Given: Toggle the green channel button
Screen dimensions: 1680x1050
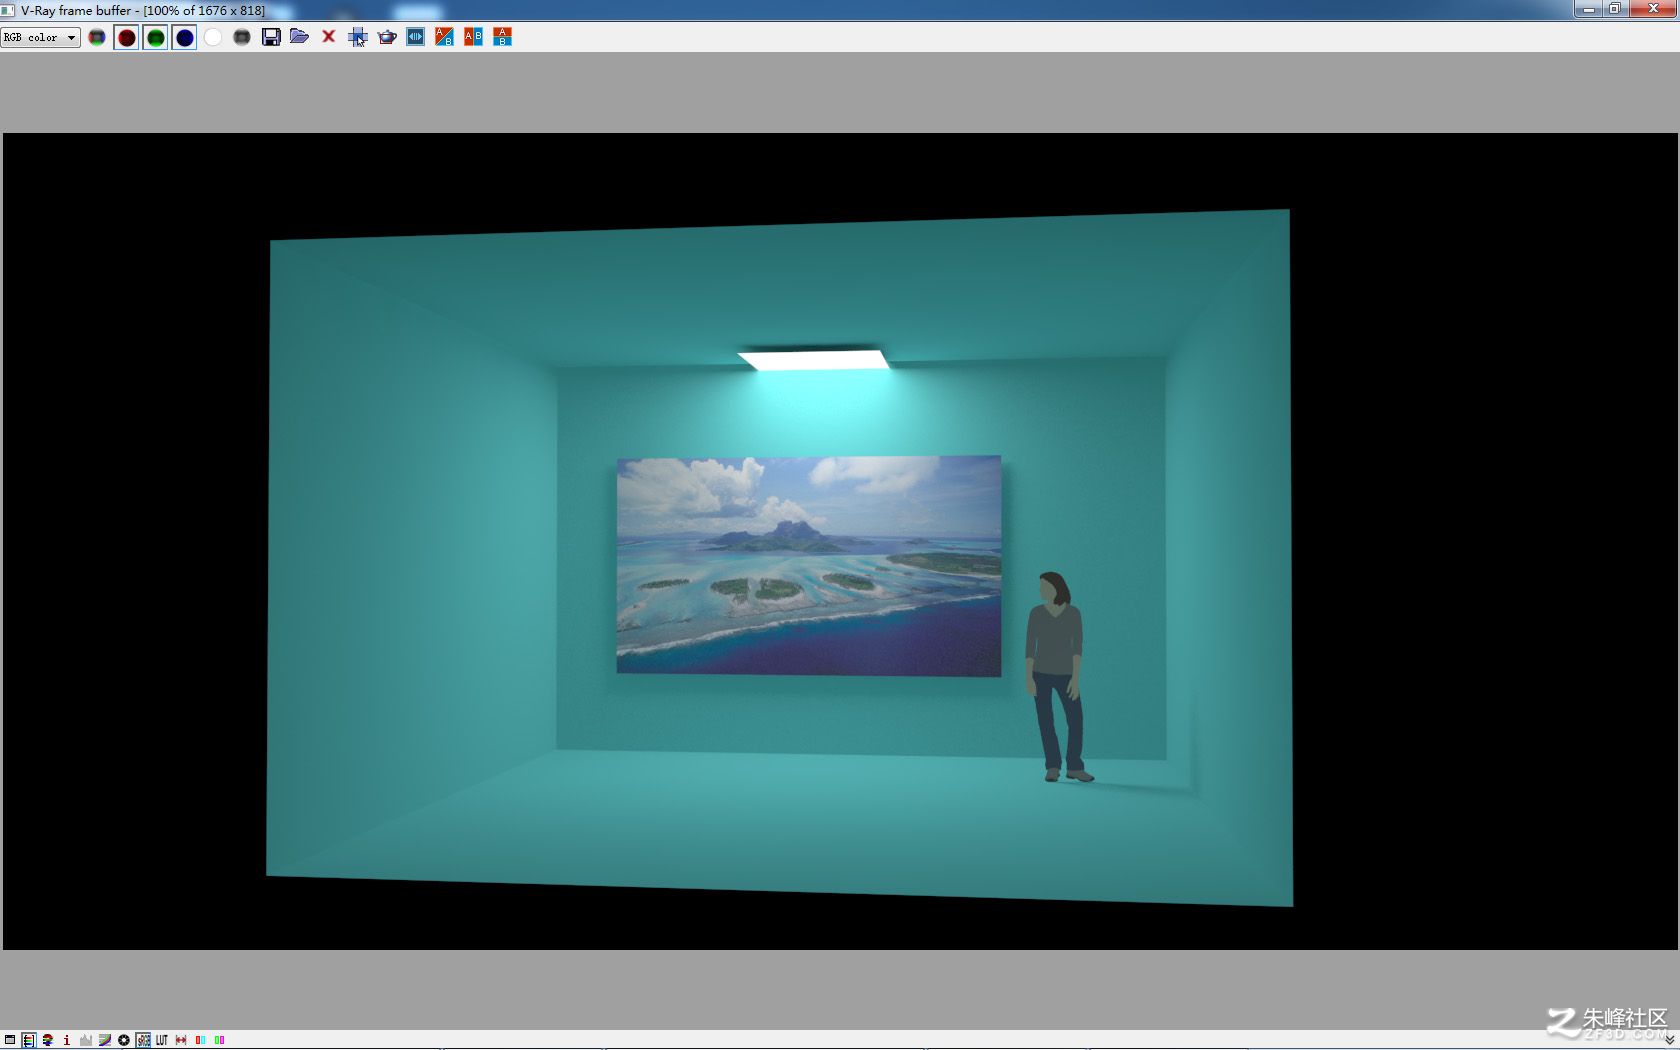Looking at the screenshot, I should point(155,37).
